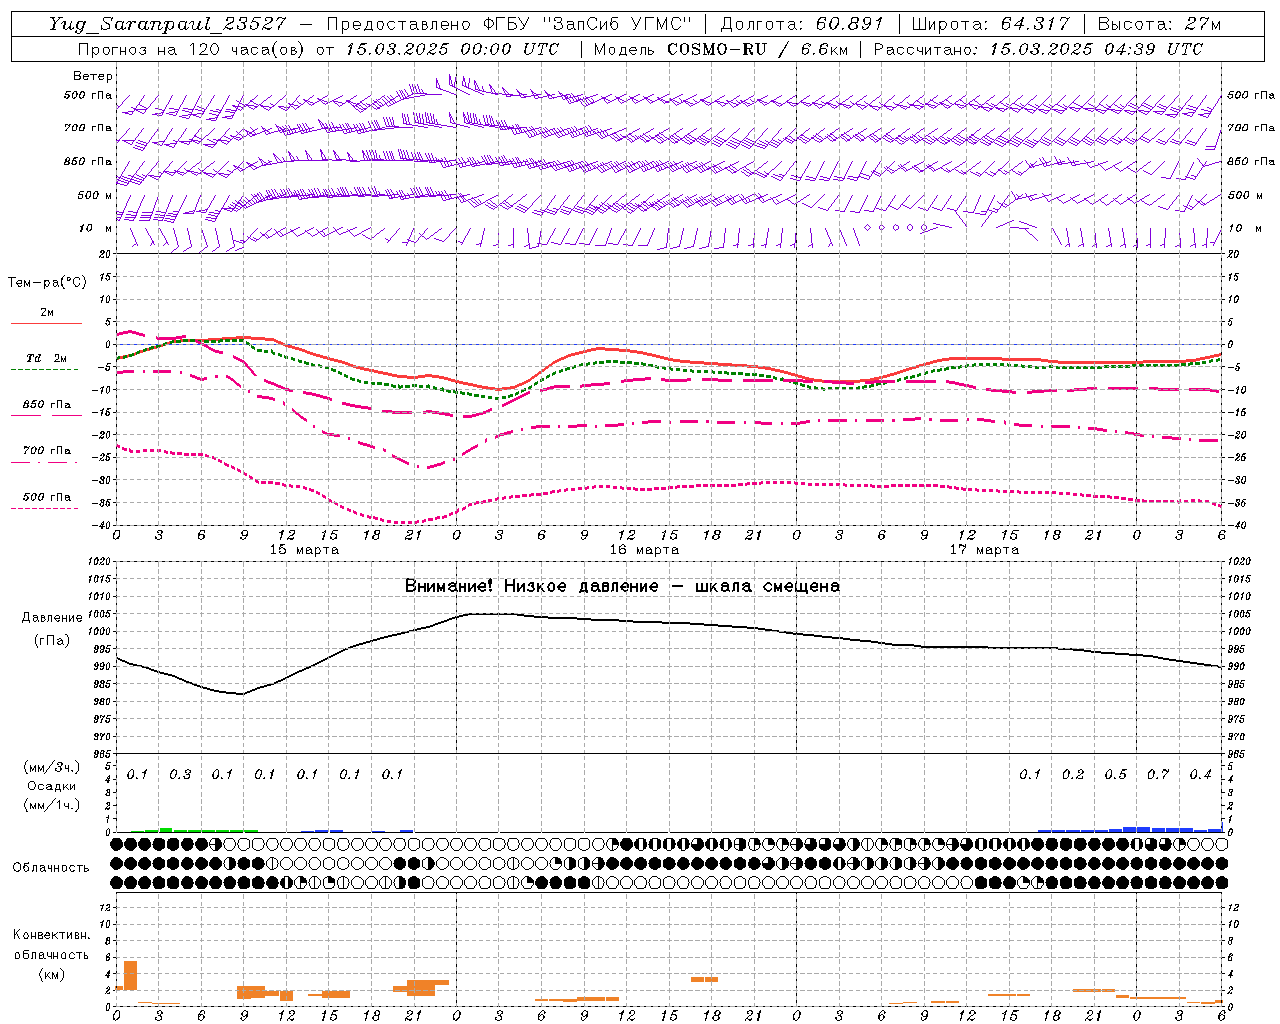The width and height of the screenshot is (1280, 1024).
Task: Click the Тем-ра(°C) axis label
Action: point(47,283)
